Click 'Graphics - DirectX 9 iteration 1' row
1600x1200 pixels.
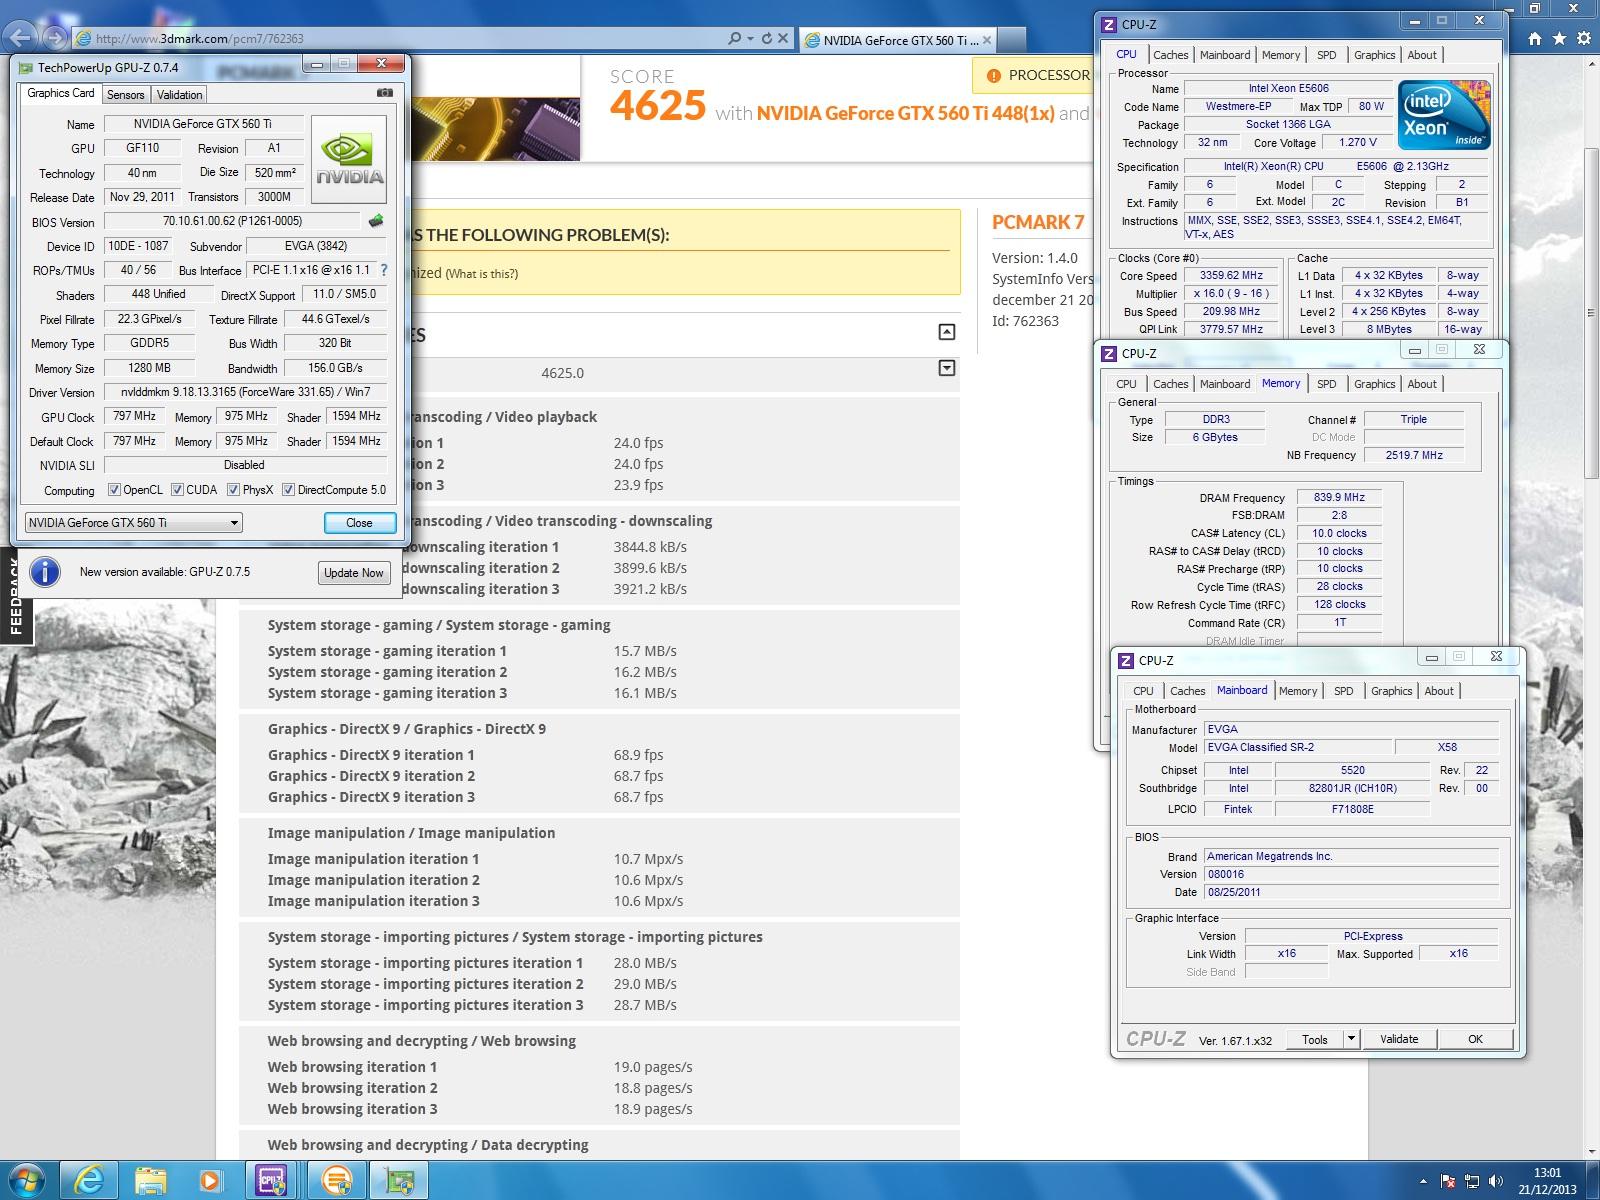coord(598,755)
